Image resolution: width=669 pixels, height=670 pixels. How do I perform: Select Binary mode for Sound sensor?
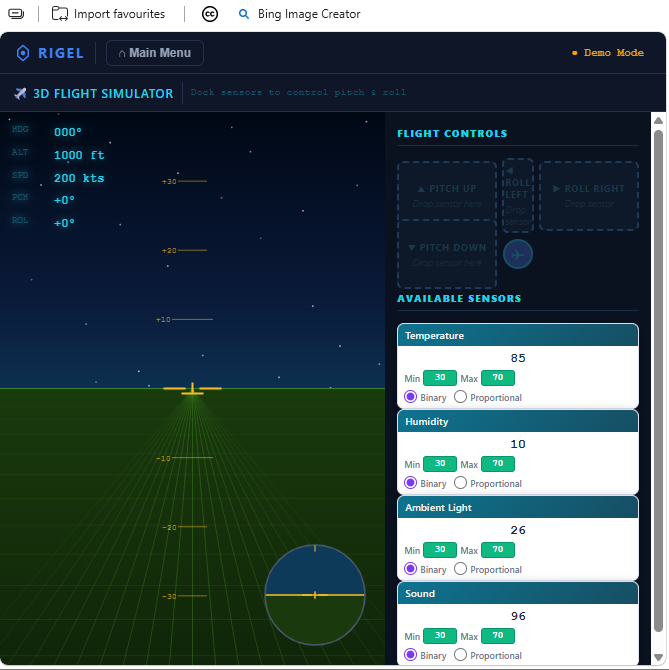coord(411,655)
